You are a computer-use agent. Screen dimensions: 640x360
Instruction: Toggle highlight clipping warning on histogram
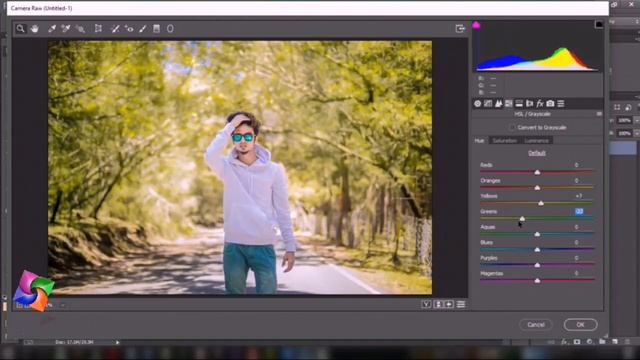click(x=599, y=25)
